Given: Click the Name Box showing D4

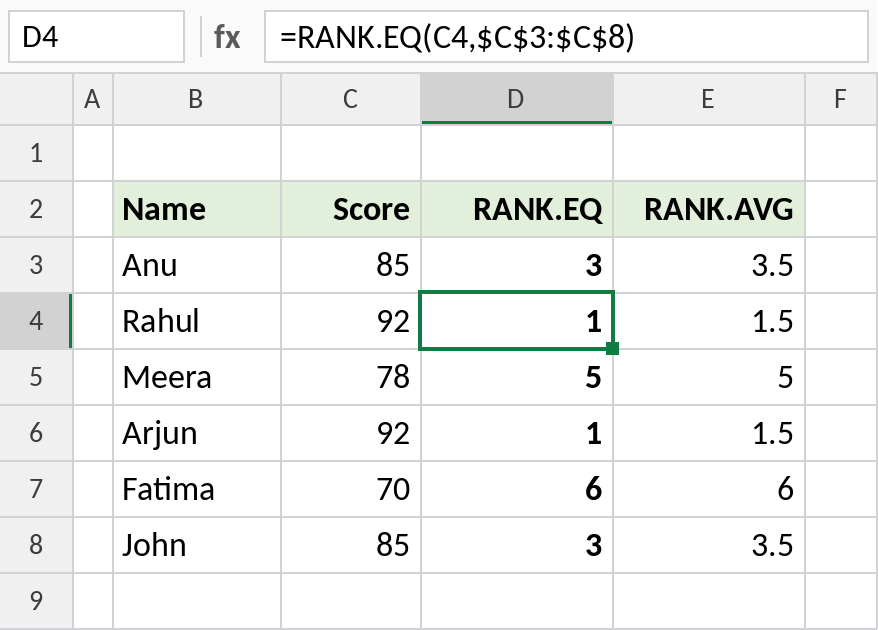Looking at the screenshot, I should 96,37.
